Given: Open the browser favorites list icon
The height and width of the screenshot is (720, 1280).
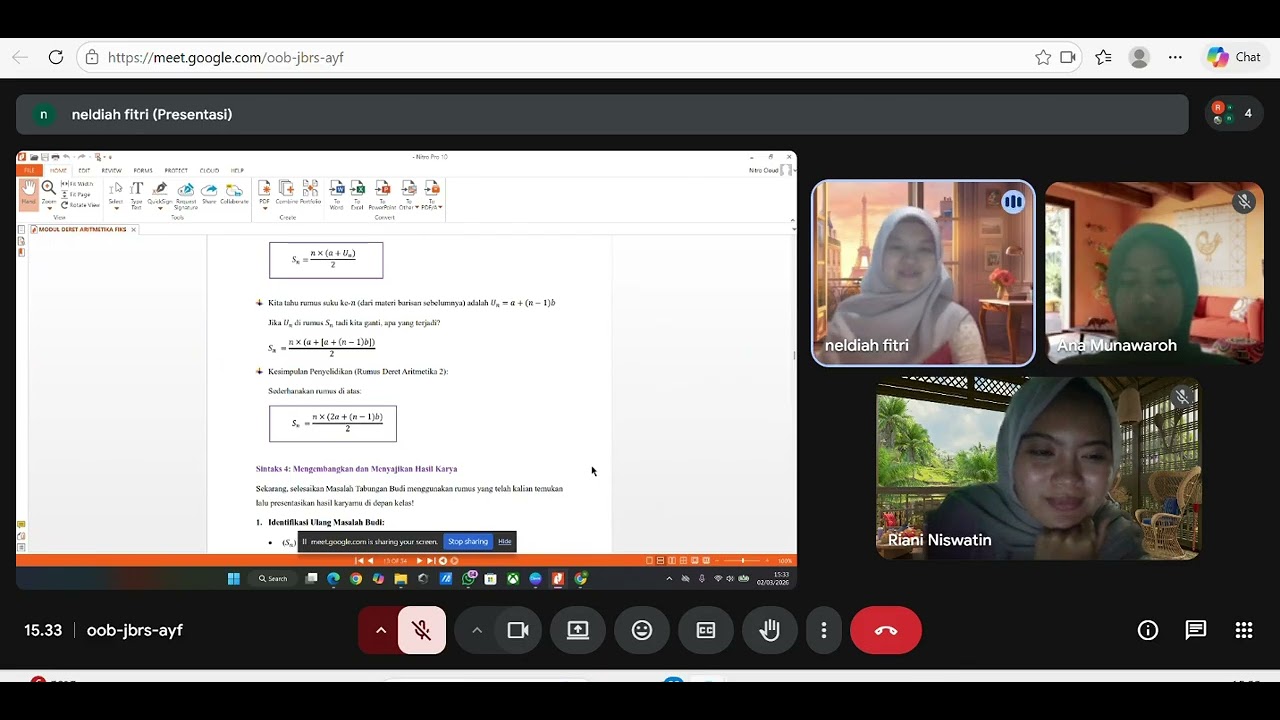Looking at the screenshot, I should [x=1103, y=57].
